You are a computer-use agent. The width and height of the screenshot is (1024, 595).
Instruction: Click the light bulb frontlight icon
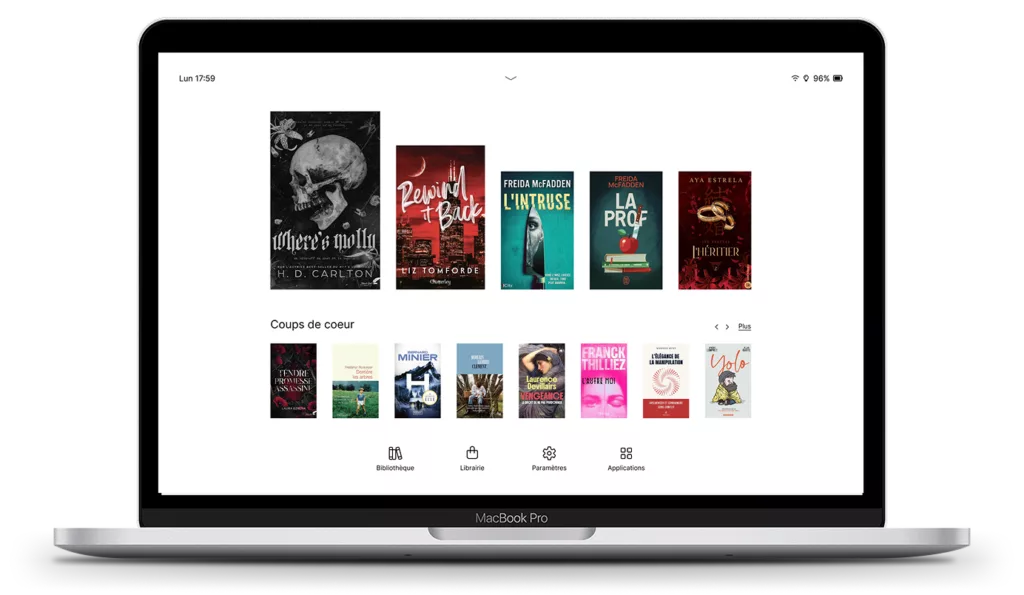[807, 78]
